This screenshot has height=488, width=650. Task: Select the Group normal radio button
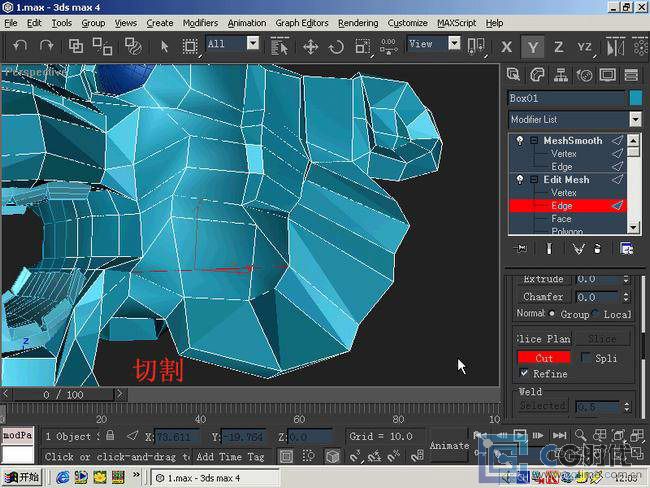(x=552, y=313)
